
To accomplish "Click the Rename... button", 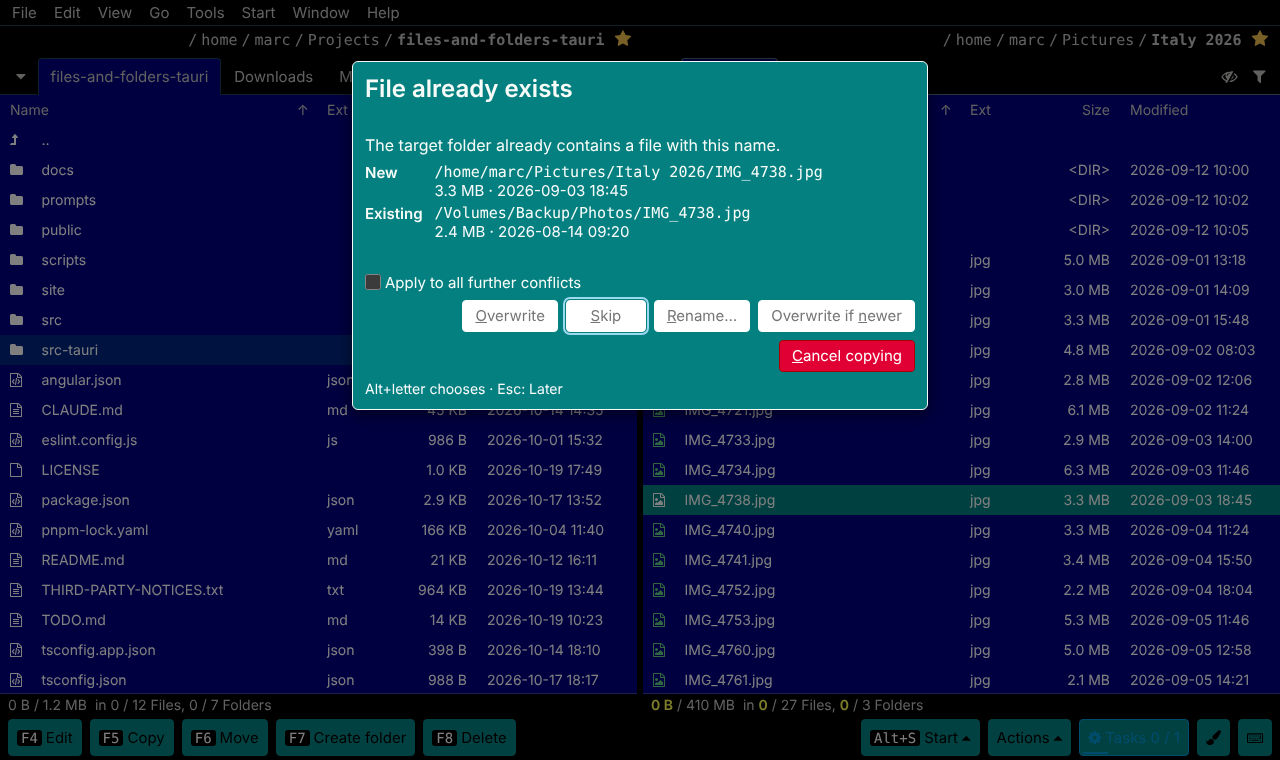I will tap(702, 316).
